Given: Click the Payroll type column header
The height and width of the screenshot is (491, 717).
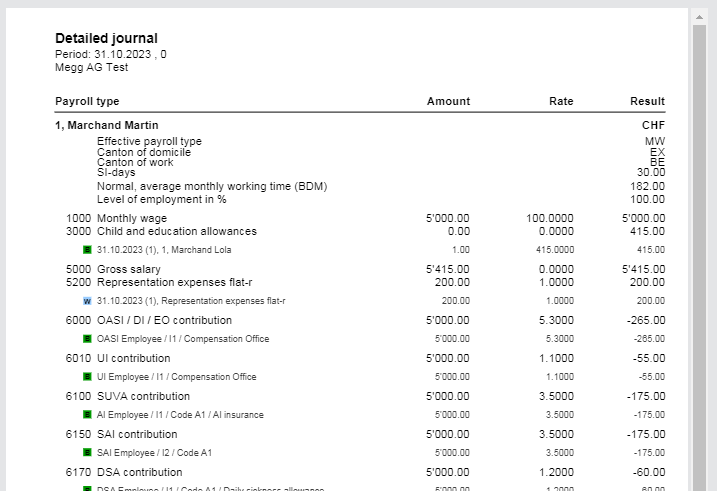Looking at the screenshot, I should tap(87, 101).
